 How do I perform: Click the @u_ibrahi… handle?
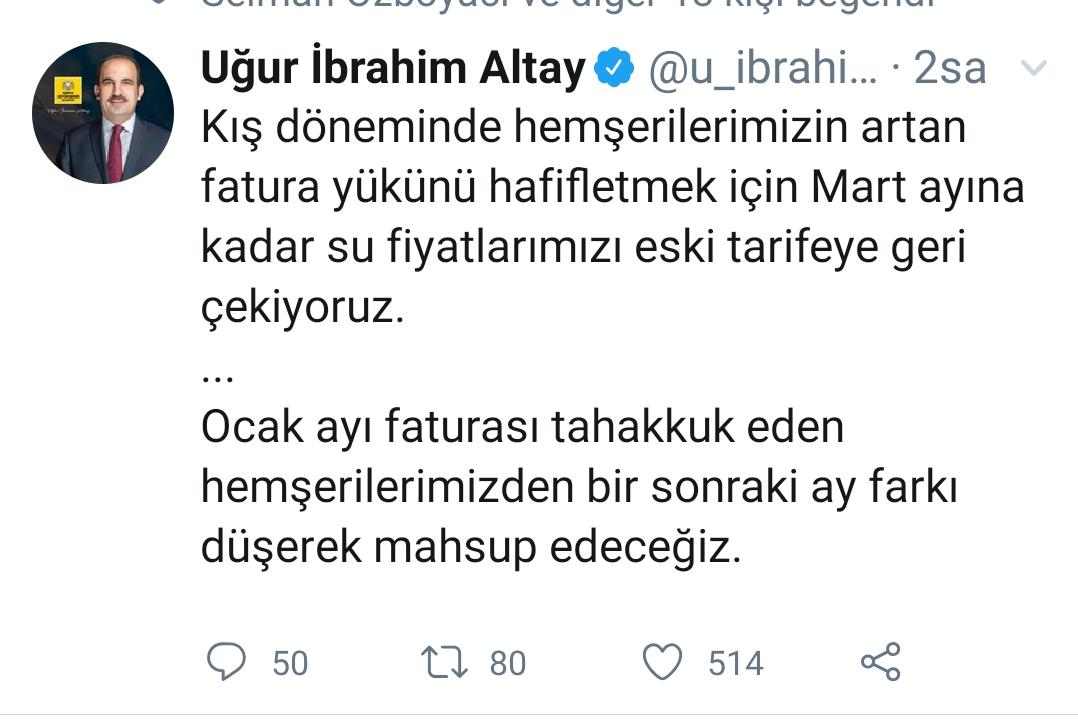763,68
